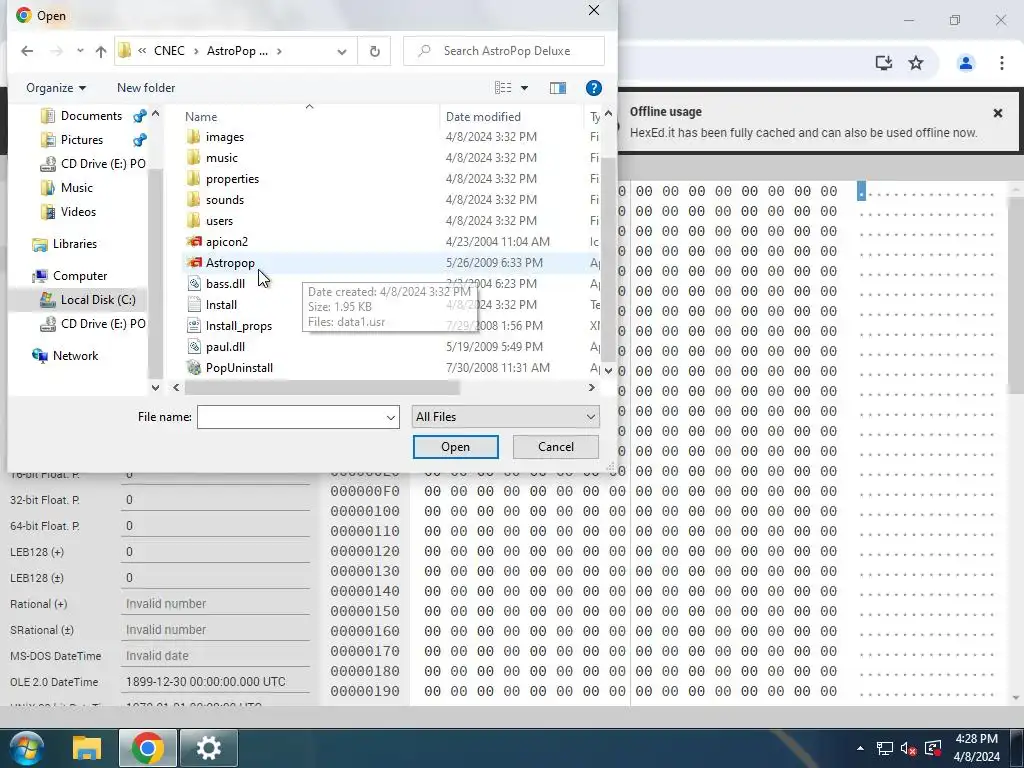1024x768 pixels.
Task: Click the OLE 2.0 DateTime value field
Action: [x=215, y=682]
